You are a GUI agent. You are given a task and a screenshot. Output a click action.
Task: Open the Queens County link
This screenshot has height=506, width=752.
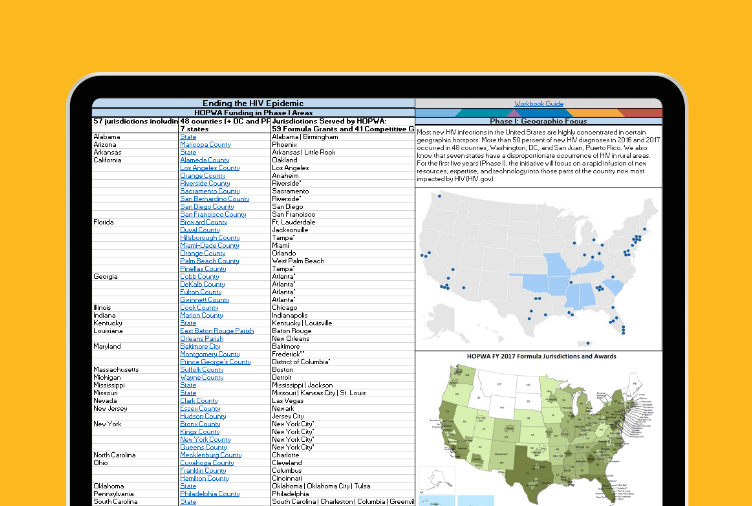pyautogui.click(x=203, y=447)
